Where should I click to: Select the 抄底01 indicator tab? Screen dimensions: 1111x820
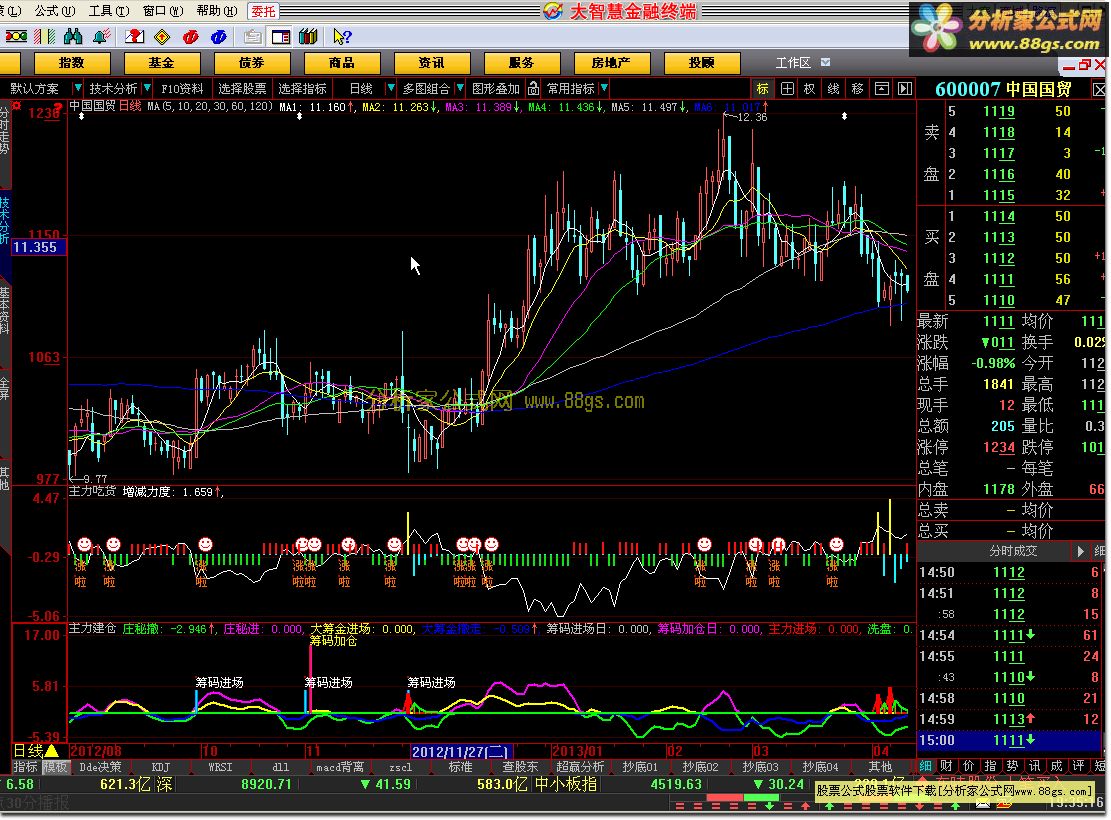(641, 767)
